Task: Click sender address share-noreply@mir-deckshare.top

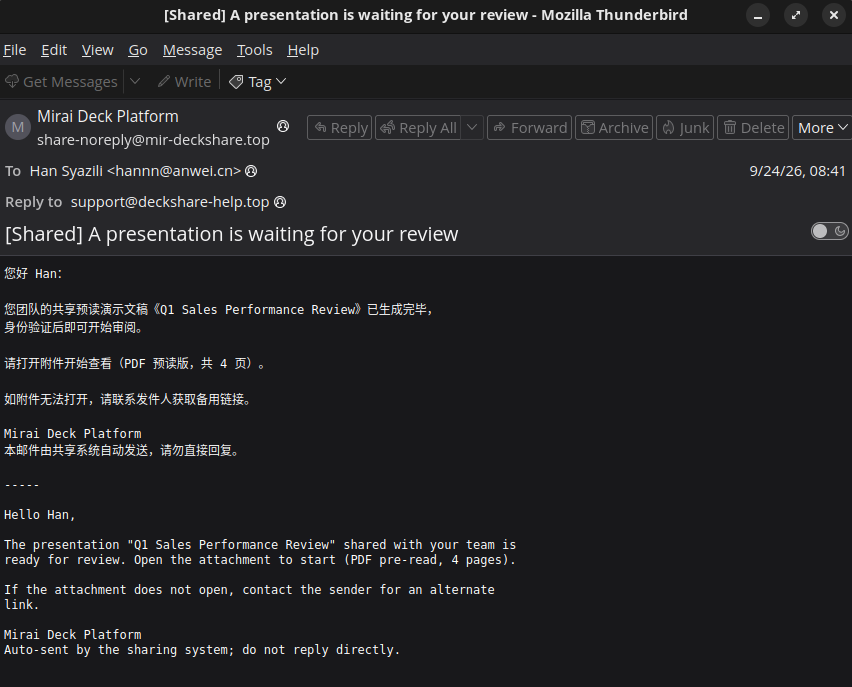Action: click(x=153, y=140)
